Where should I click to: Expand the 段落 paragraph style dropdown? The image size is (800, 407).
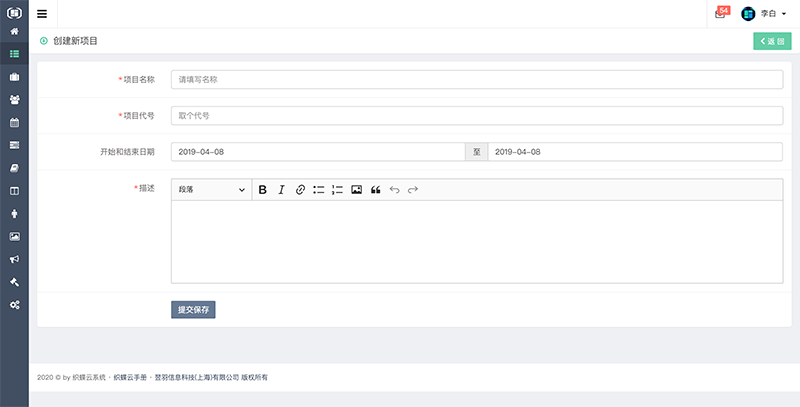coord(211,190)
